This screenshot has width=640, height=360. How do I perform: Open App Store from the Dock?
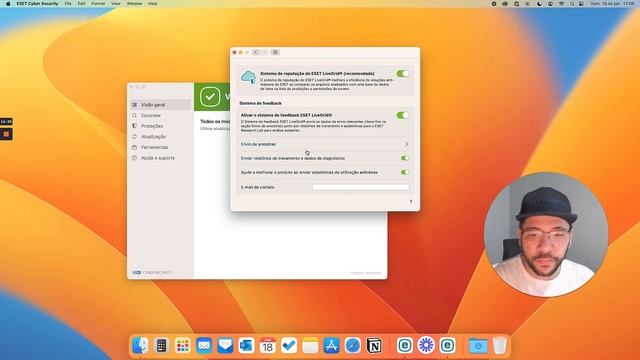pos(331,346)
